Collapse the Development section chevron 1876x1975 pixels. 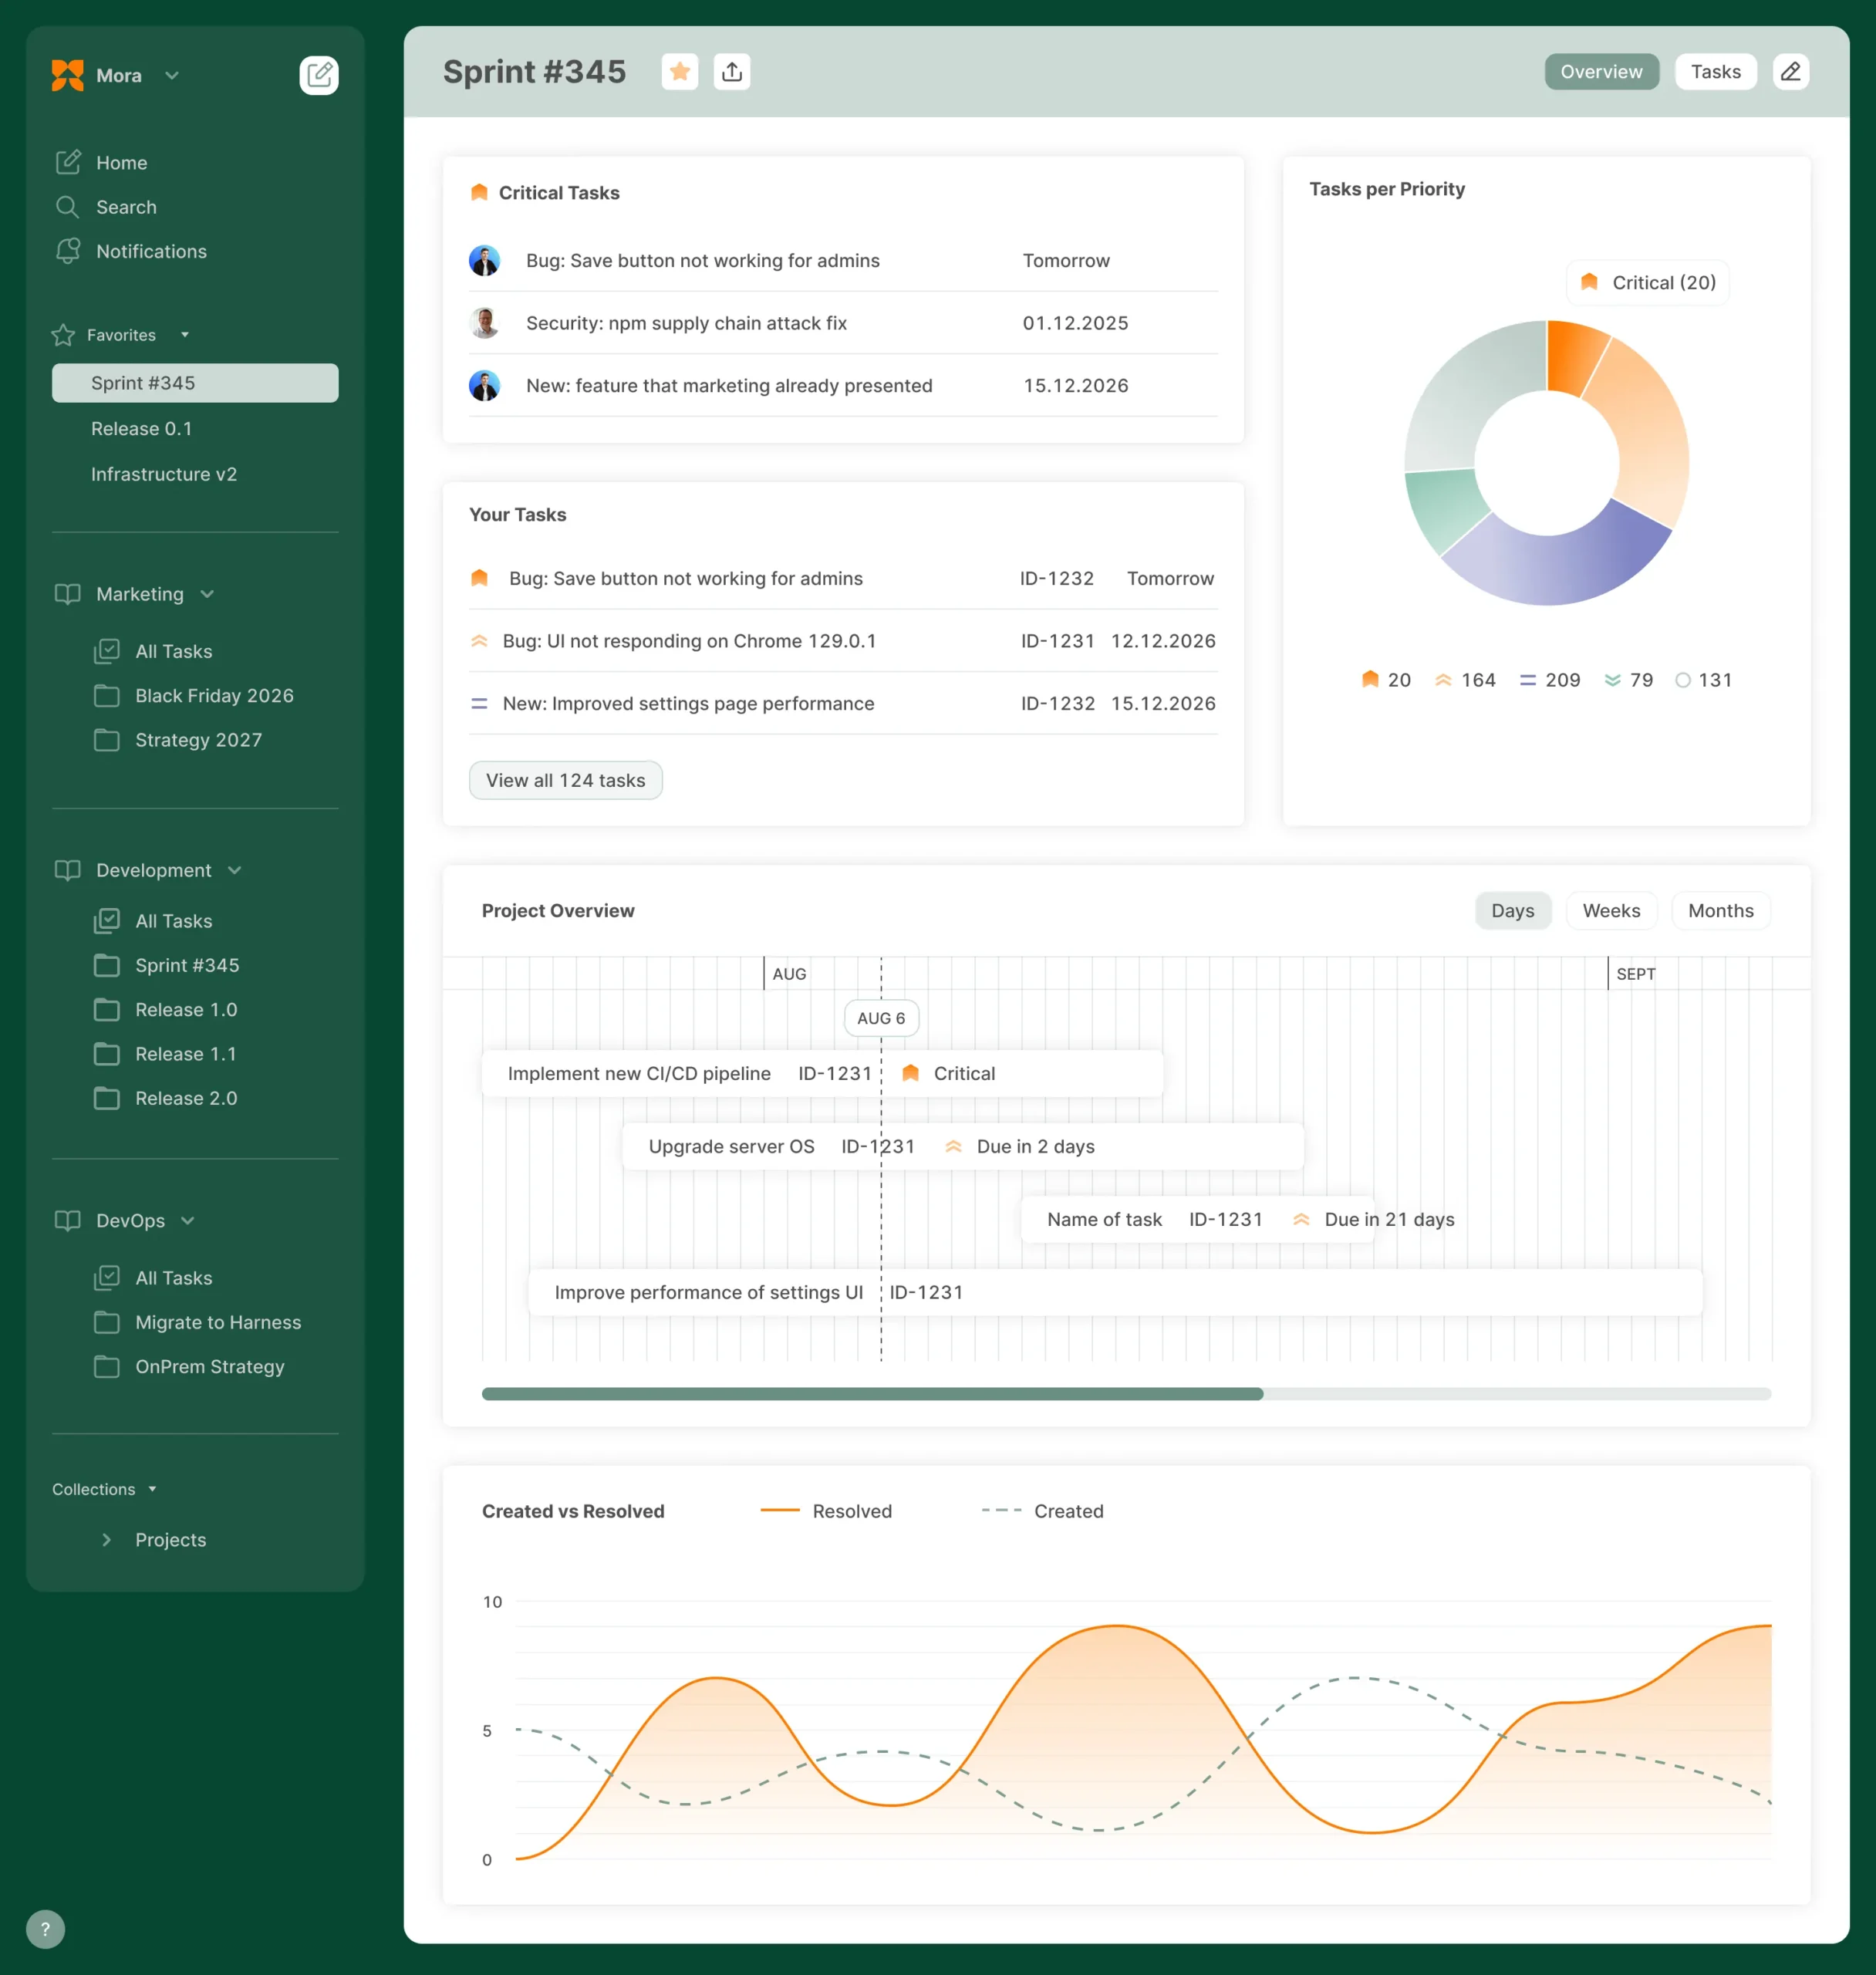[x=235, y=870]
